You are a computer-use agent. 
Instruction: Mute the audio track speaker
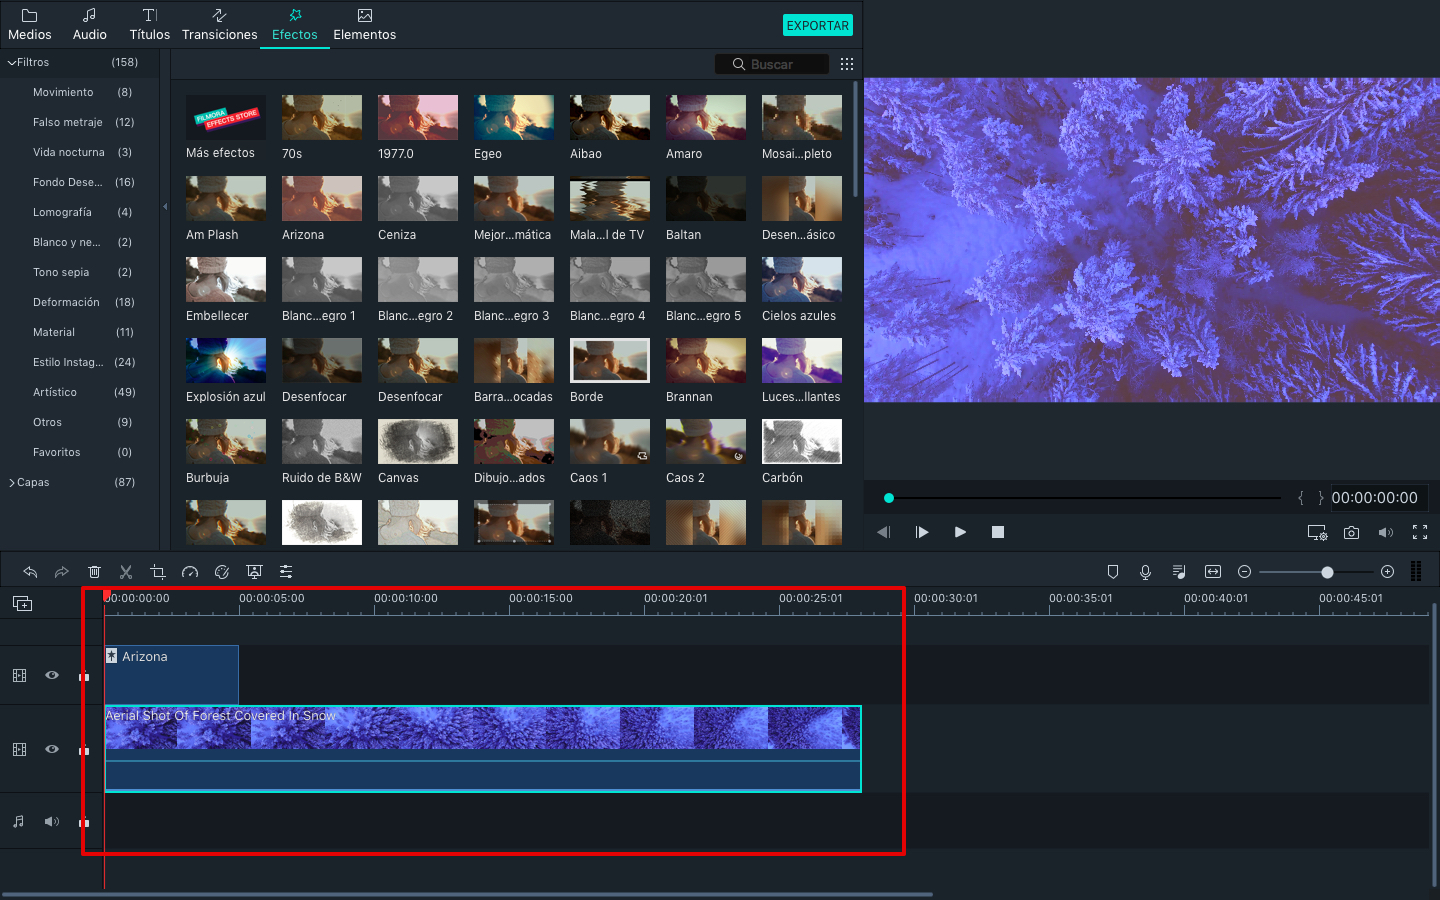pos(52,822)
